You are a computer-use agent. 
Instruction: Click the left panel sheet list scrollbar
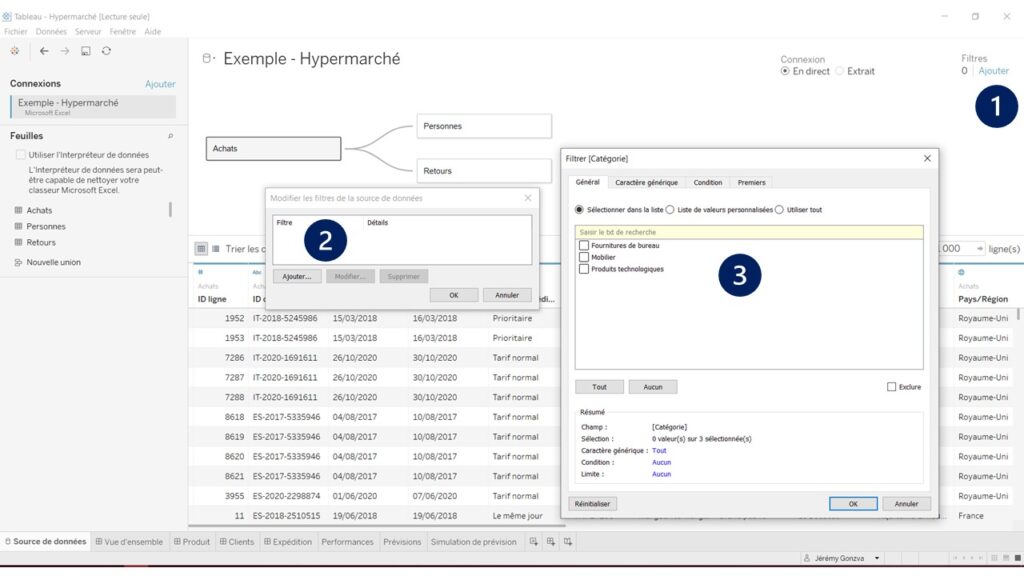170,209
